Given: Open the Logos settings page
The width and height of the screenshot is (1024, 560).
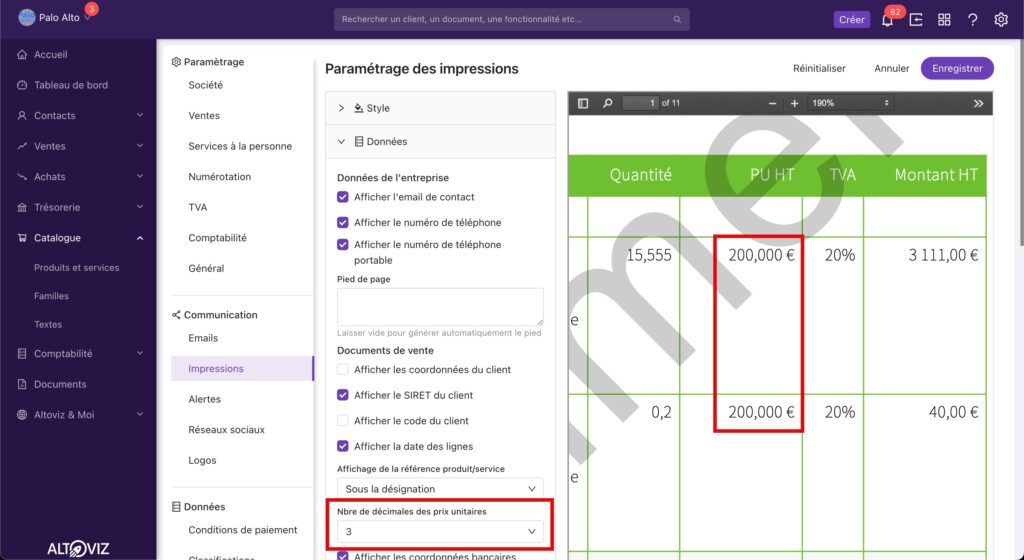Looking at the screenshot, I should click(x=202, y=461).
